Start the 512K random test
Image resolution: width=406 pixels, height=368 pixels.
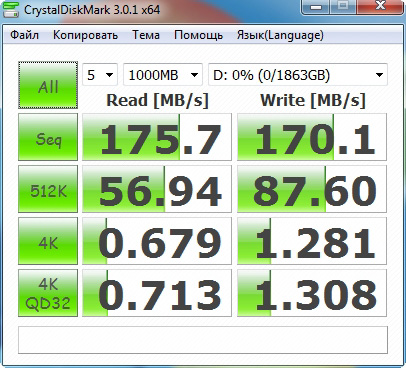tap(48, 189)
